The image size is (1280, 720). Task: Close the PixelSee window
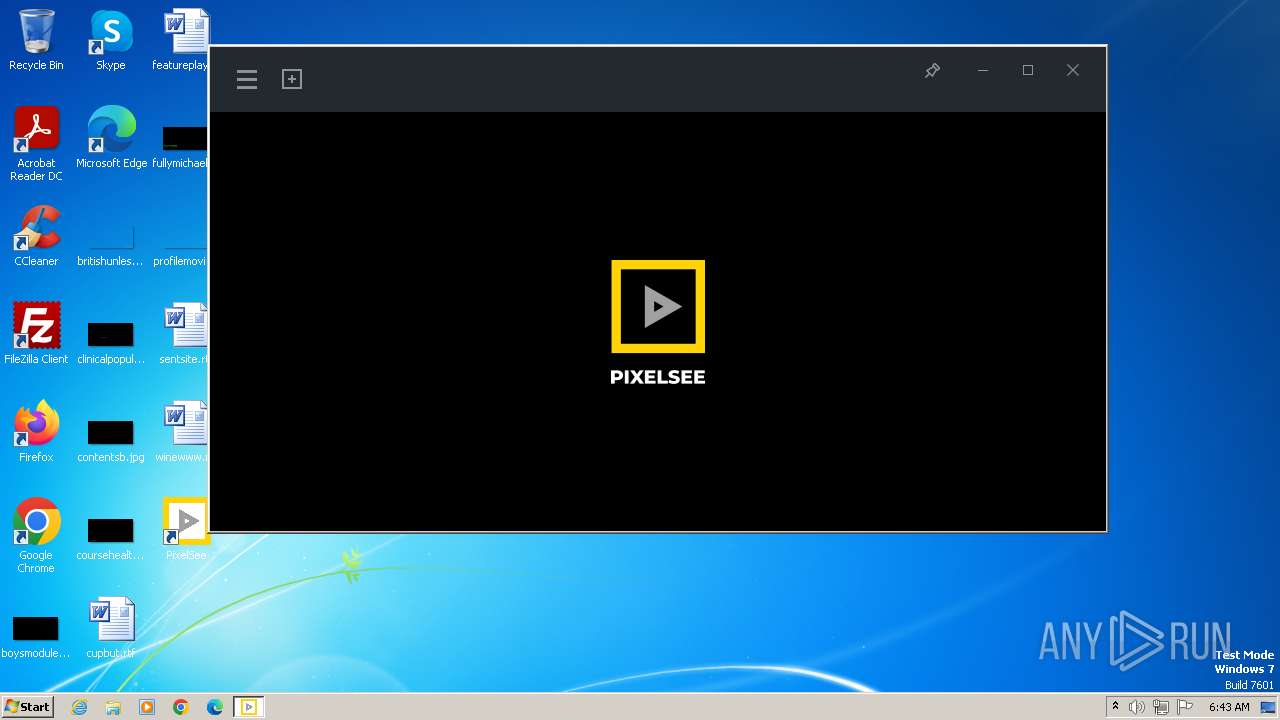pos(1073,70)
